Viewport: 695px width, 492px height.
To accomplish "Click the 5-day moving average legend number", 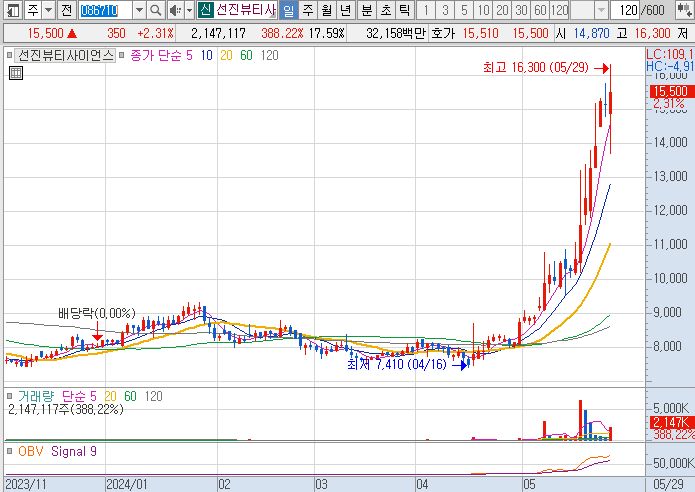I will tap(189, 55).
